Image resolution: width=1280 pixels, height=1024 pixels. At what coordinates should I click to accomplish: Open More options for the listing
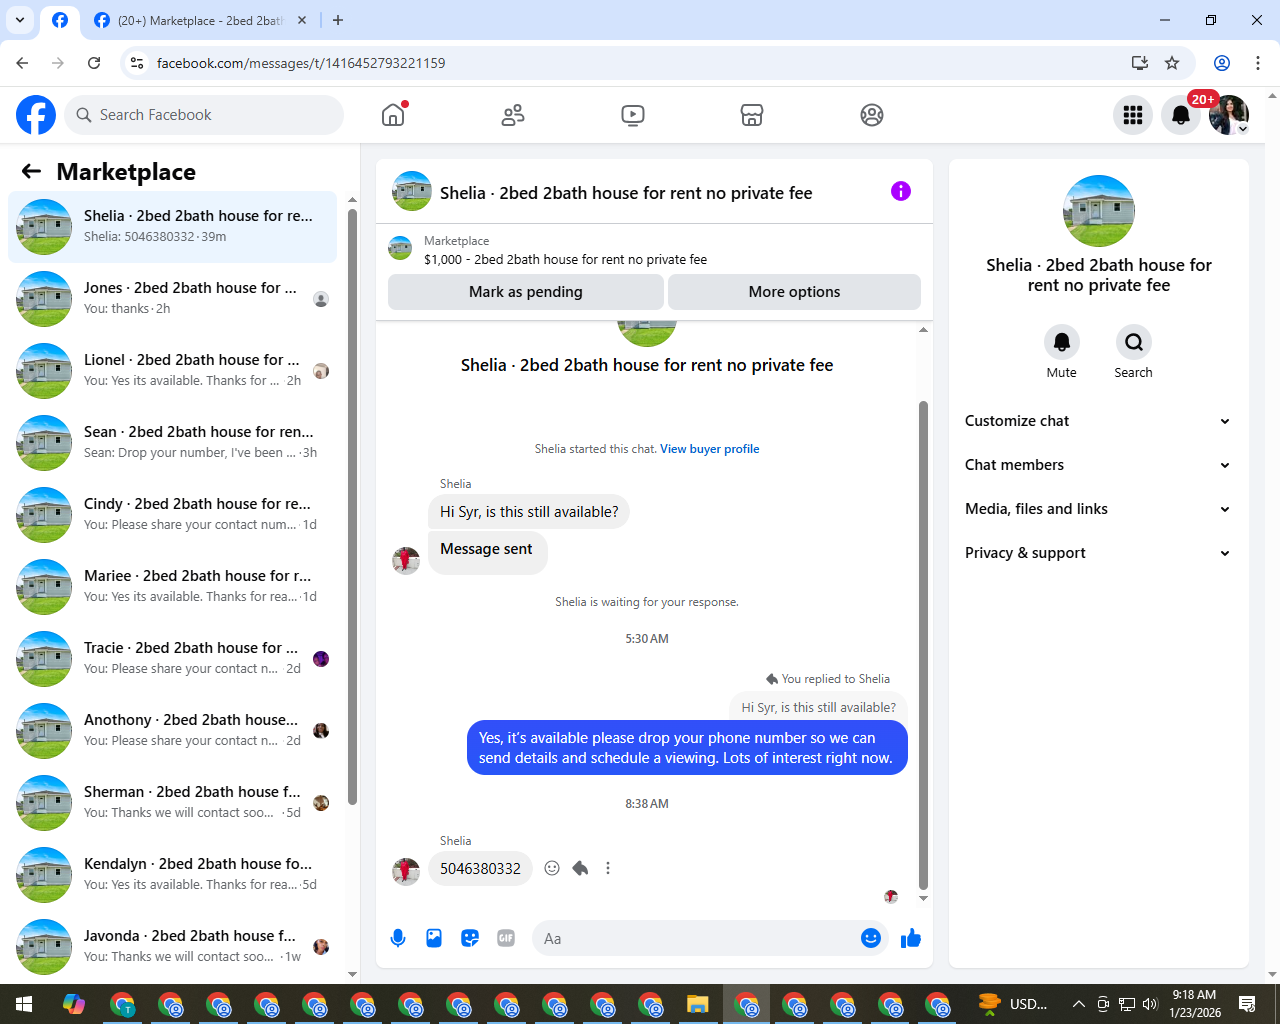[x=794, y=292]
